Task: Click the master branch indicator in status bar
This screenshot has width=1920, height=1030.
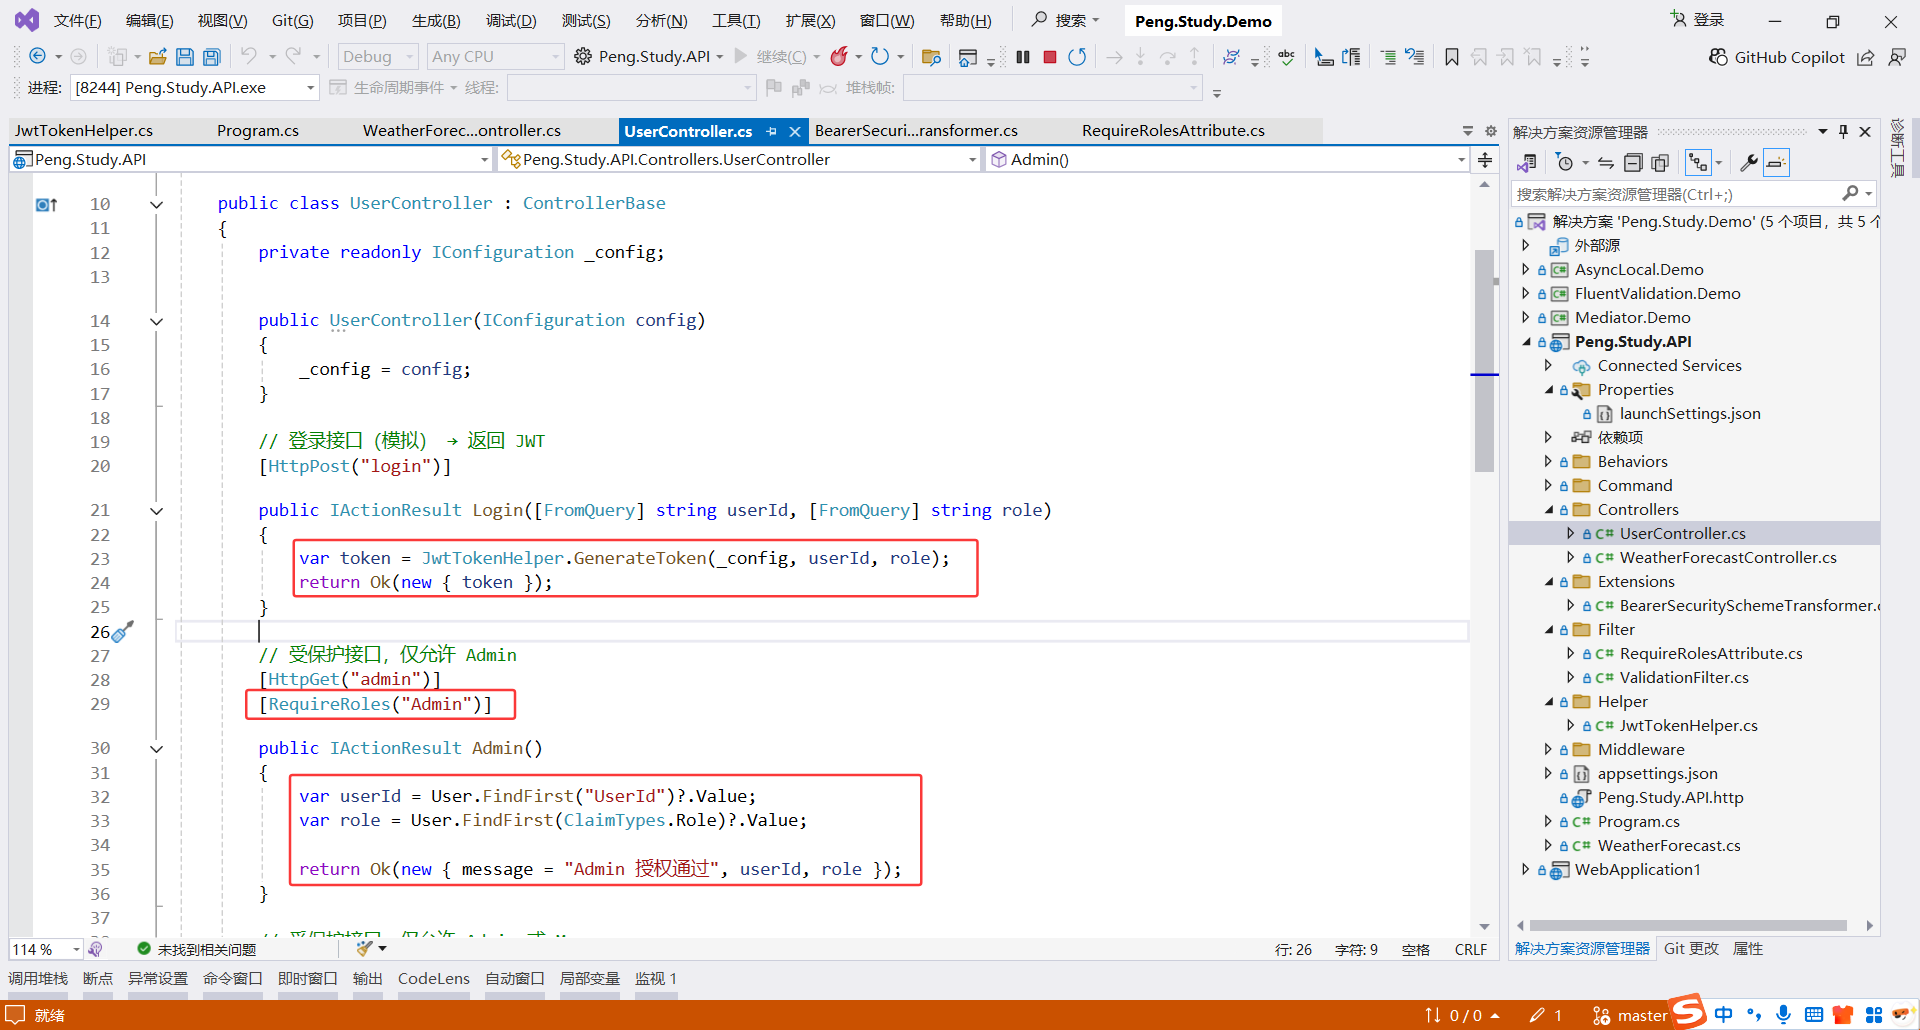Action: pyautogui.click(x=1631, y=1016)
